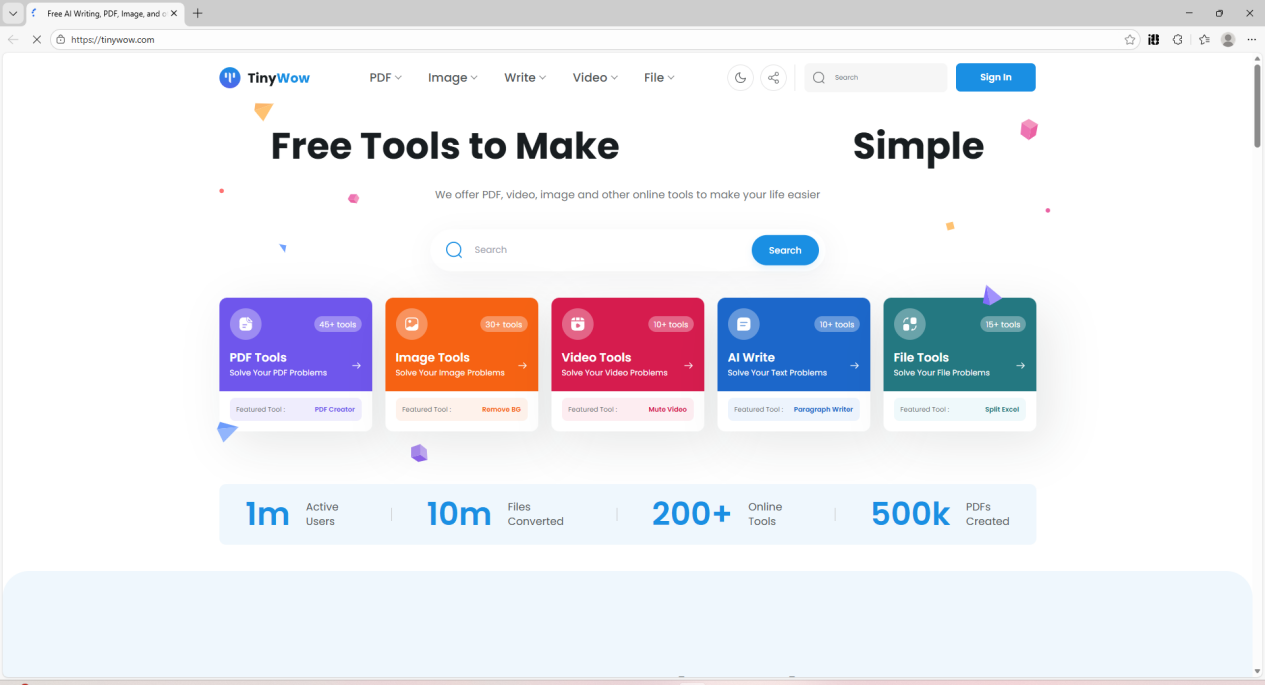Screen dimensions: 1265x685
Task: Open the Favorites list icon
Action: [x=1204, y=40]
